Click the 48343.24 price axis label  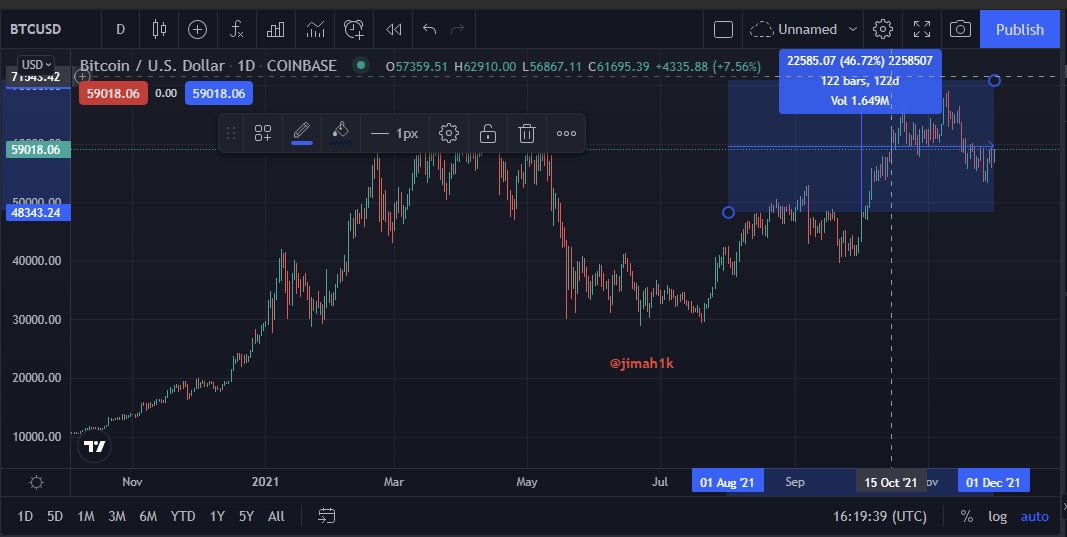coord(36,212)
